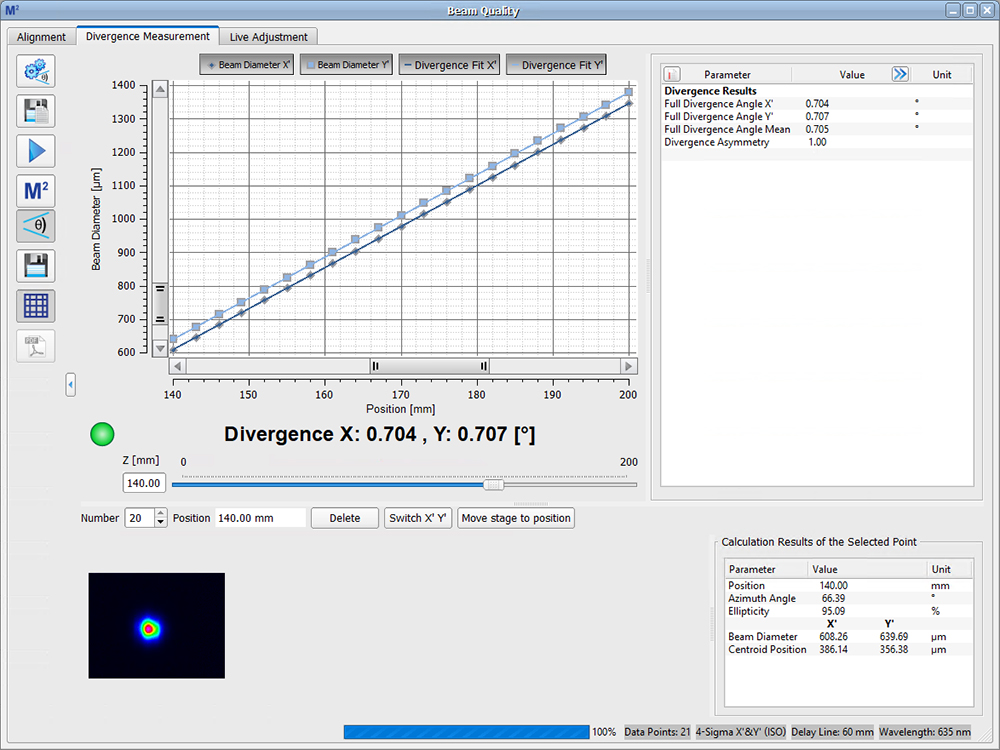This screenshot has height=750, width=1000.
Task: Click the Z [mm] input field
Action: pos(144,483)
